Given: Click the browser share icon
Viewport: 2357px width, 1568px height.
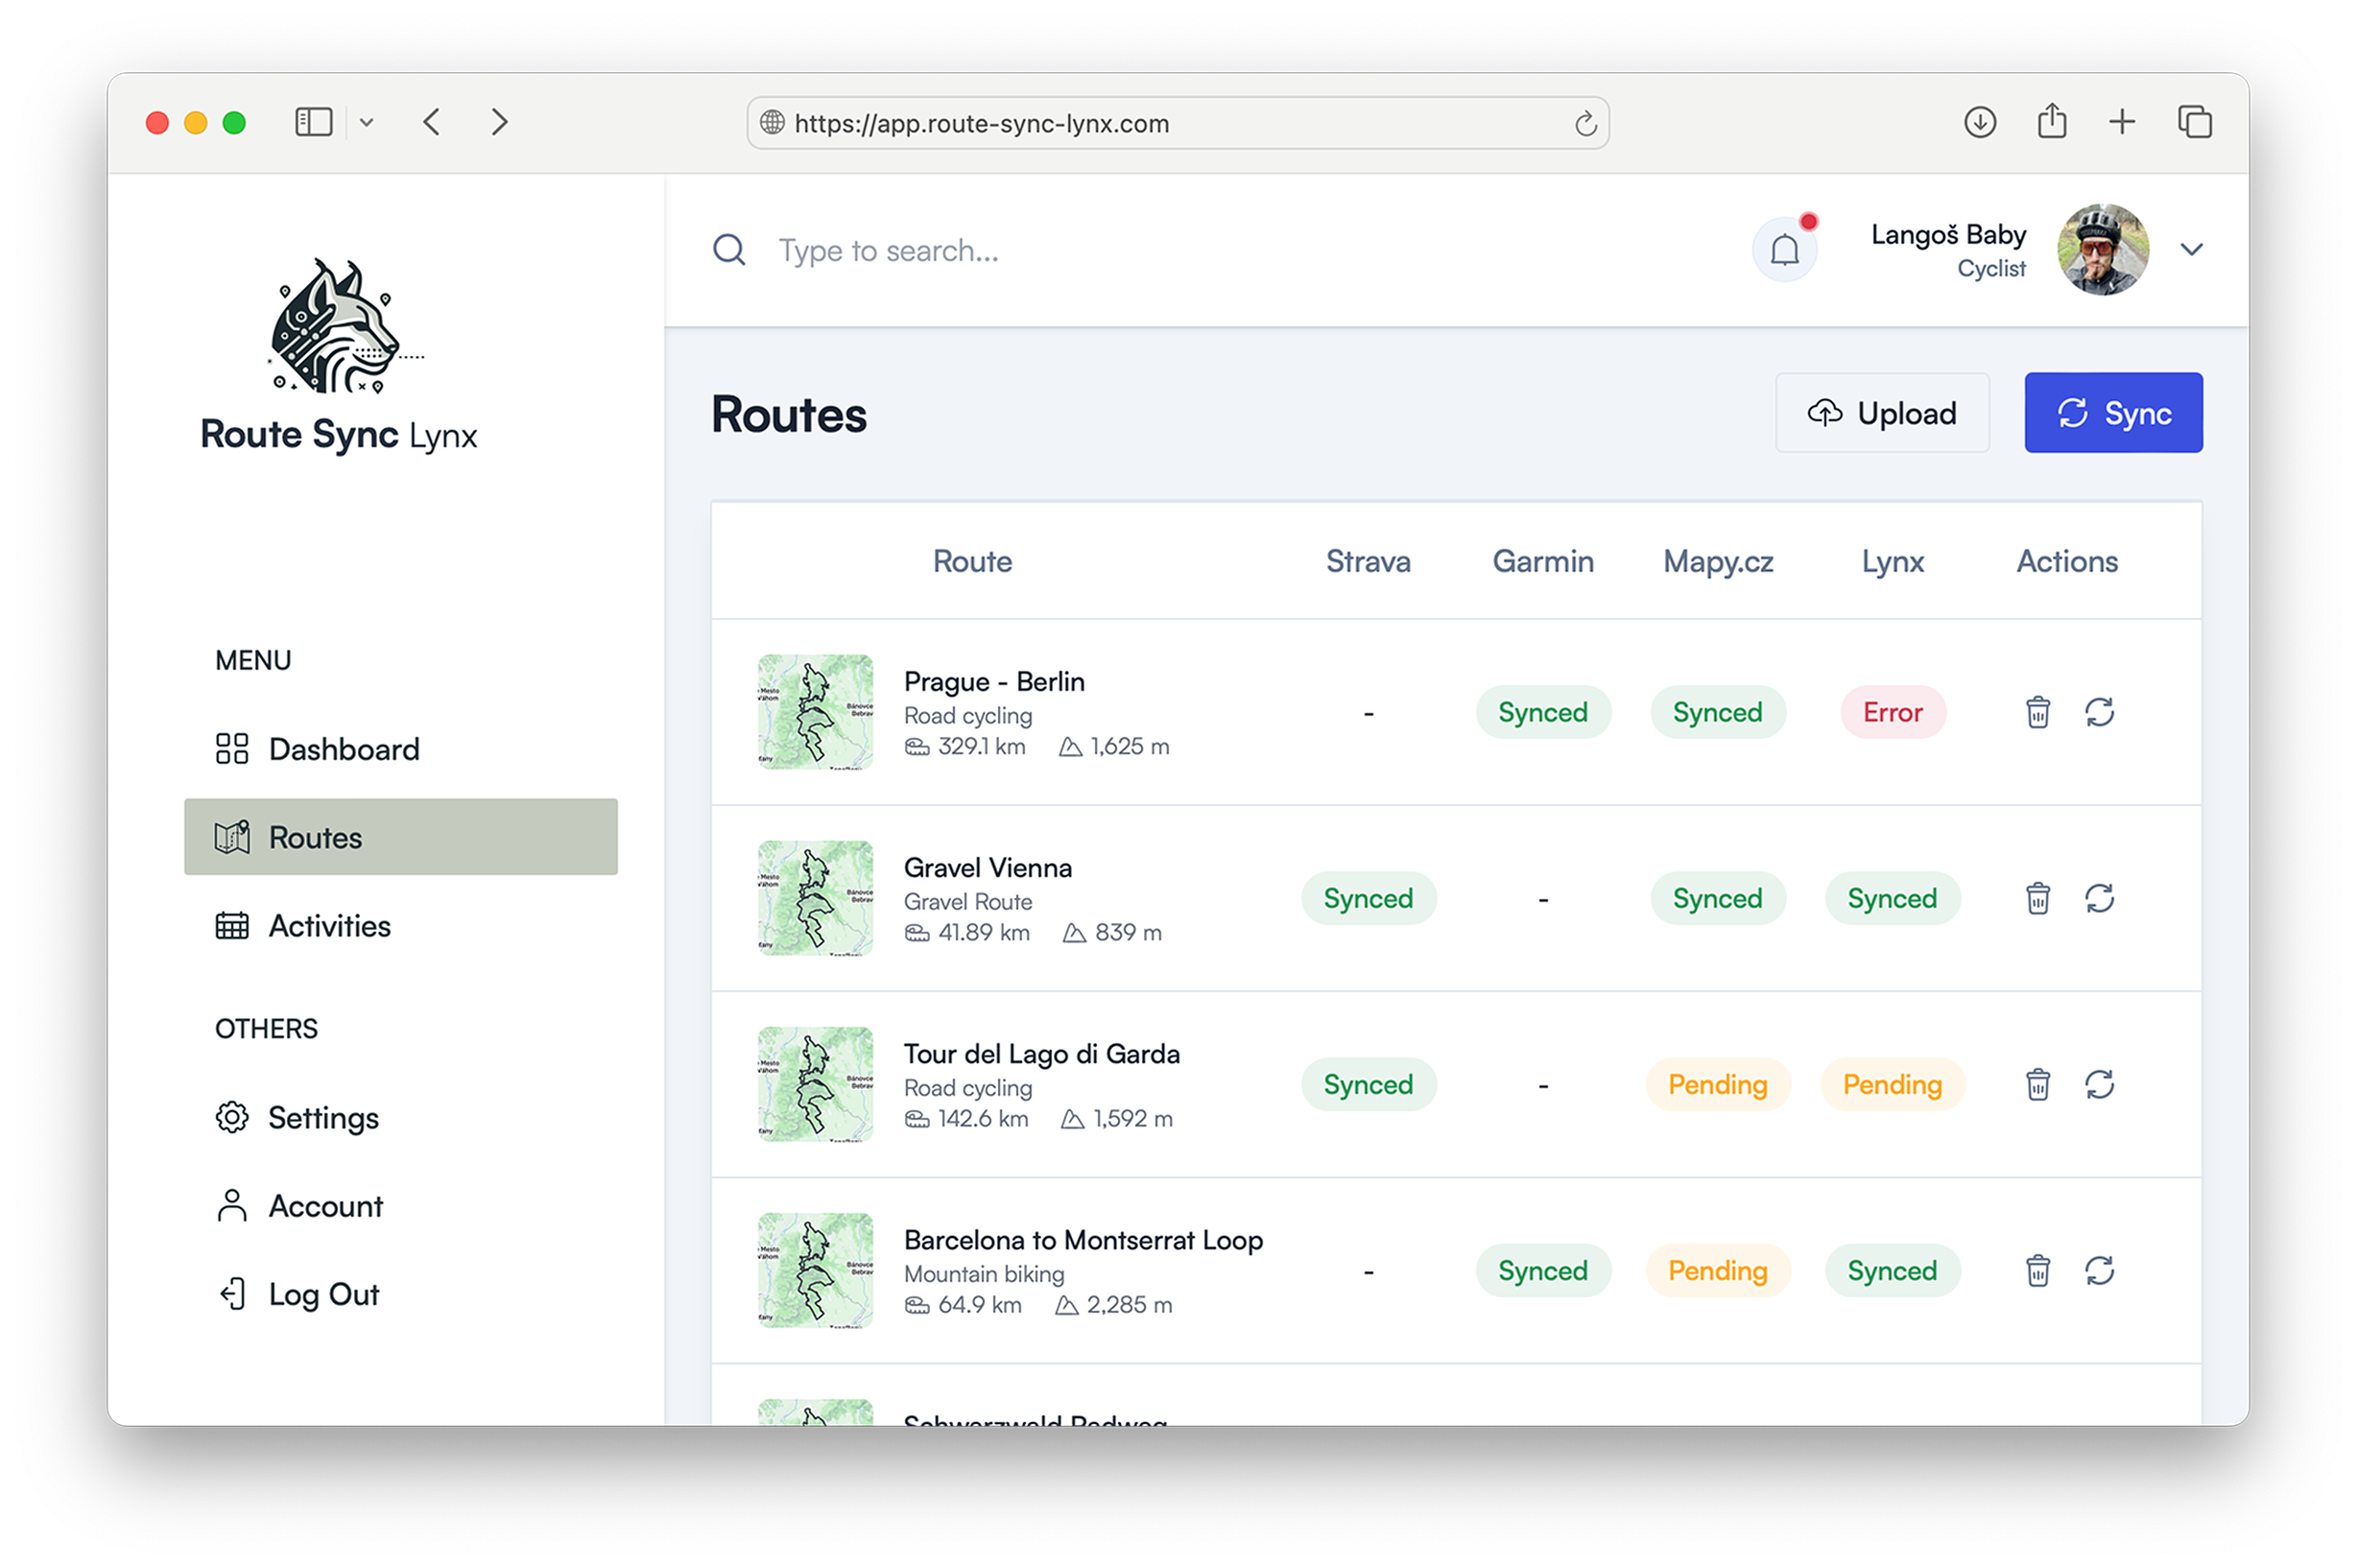Looking at the screenshot, I should pyautogui.click(x=2051, y=122).
